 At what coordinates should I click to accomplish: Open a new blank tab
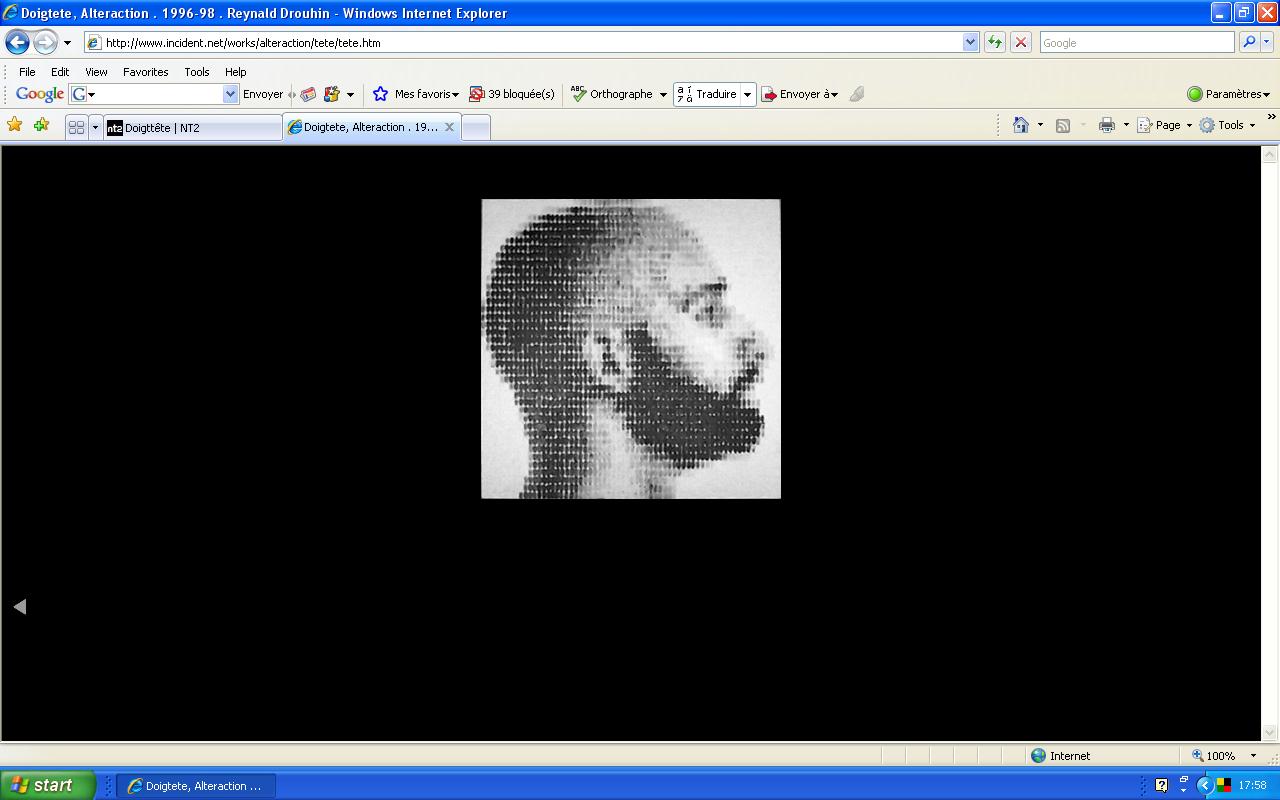pos(476,127)
